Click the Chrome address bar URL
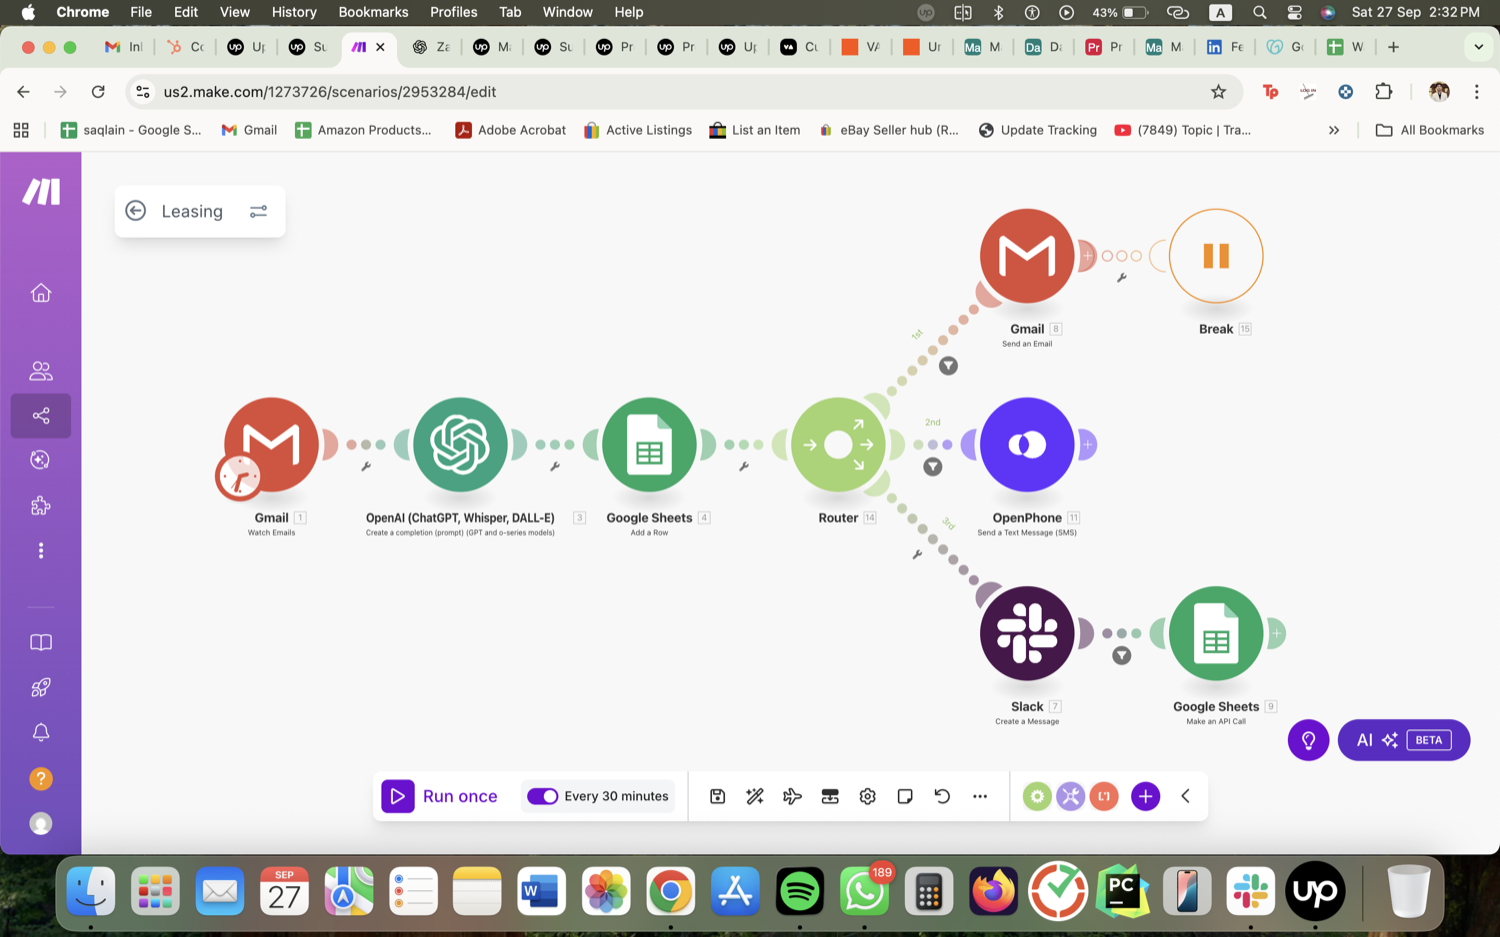 pos(330,92)
